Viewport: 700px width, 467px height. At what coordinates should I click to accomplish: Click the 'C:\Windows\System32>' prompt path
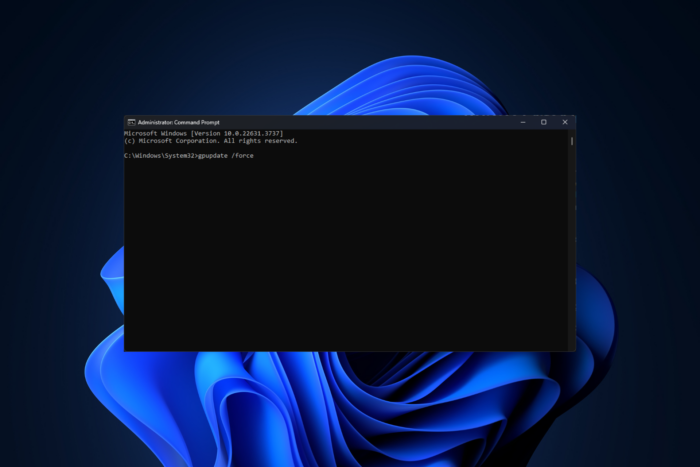click(161, 156)
